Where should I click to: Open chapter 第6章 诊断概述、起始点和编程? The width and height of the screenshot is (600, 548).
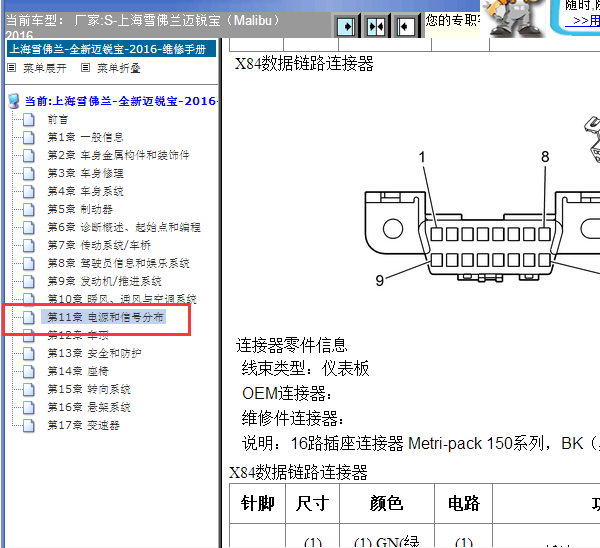tap(124, 227)
